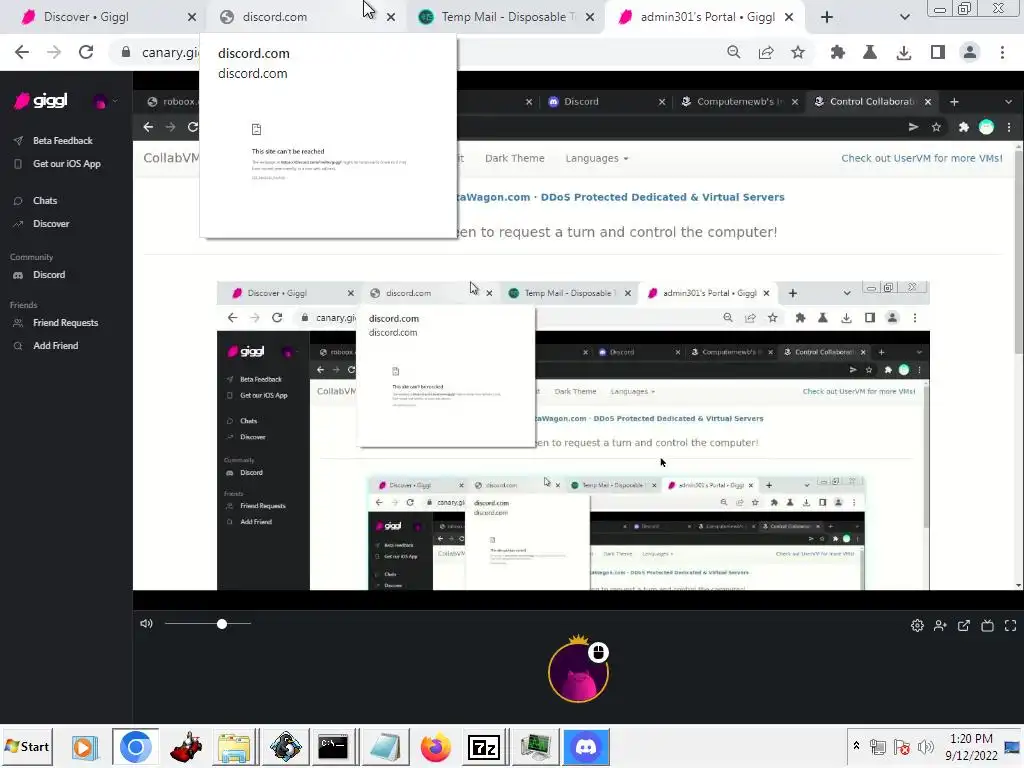The image size is (1024, 768).
Task: Open the outer Chrome three-dot menu
Action: pyautogui.click(x=1002, y=52)
